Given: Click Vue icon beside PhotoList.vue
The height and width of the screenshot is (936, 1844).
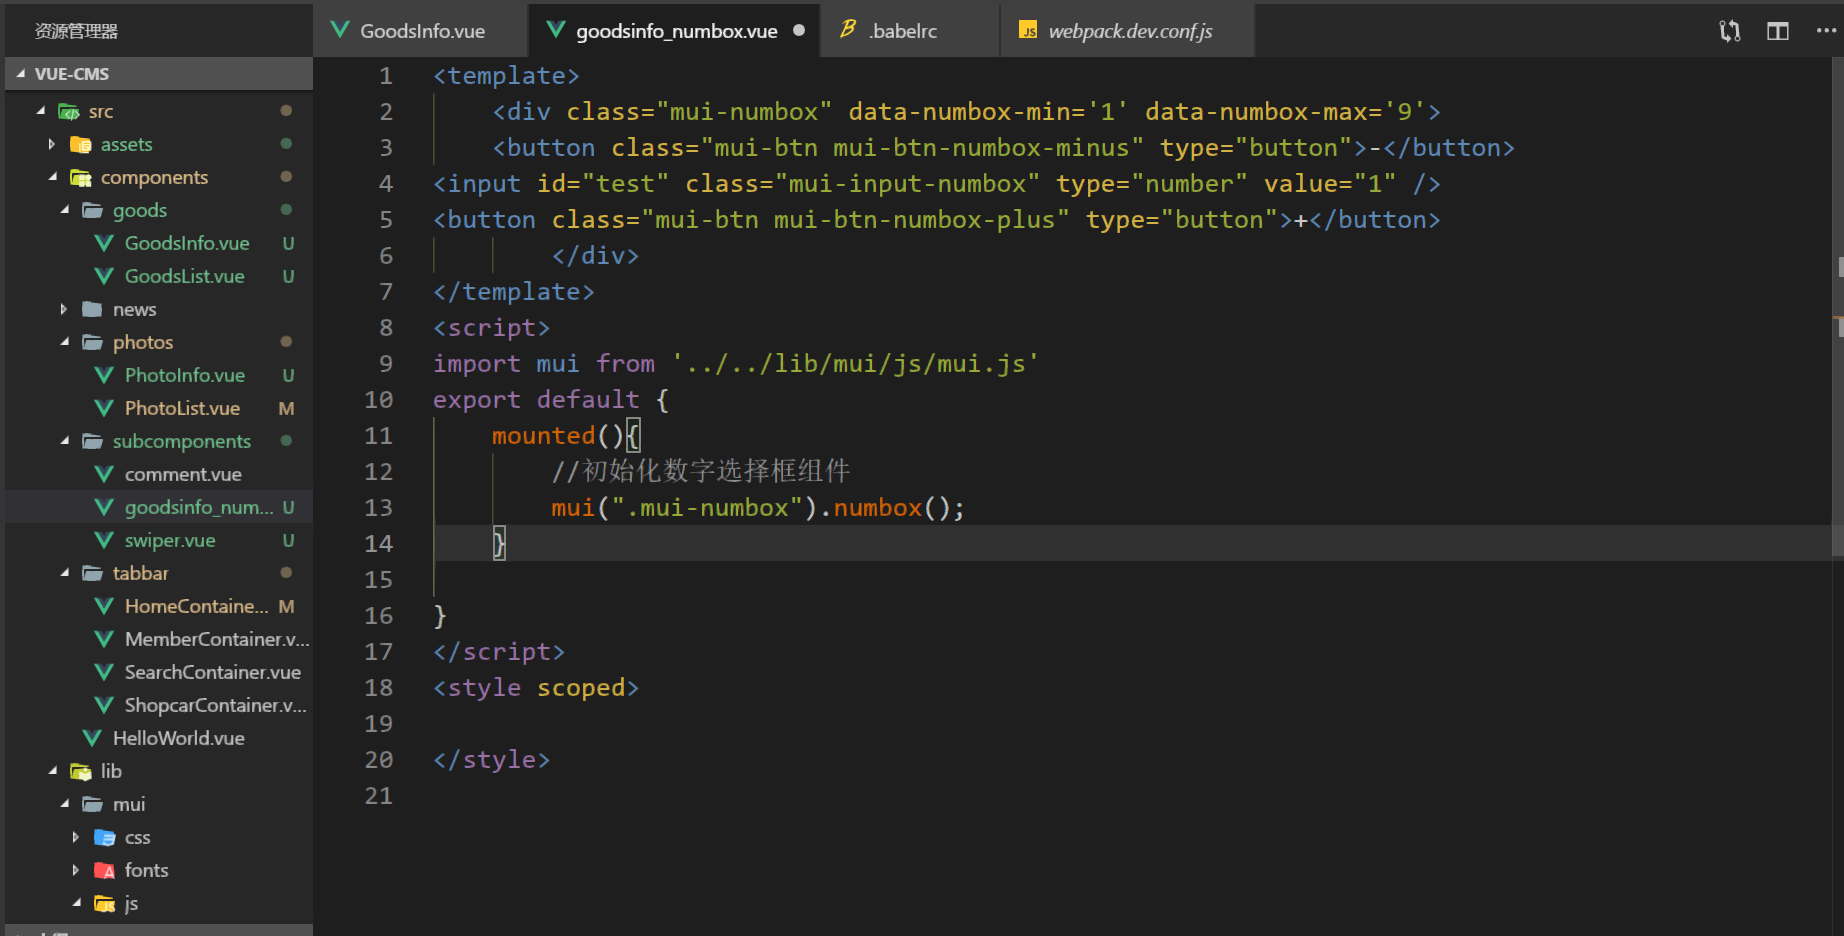Looking at the screenshot, I should (x=104, y=408).
